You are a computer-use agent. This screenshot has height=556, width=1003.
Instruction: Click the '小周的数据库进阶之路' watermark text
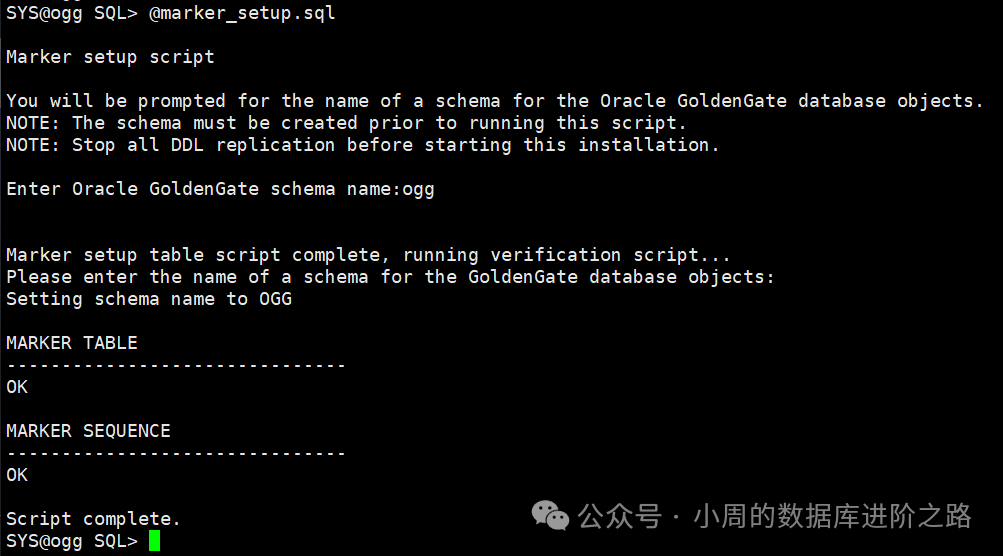click(833, 516)
